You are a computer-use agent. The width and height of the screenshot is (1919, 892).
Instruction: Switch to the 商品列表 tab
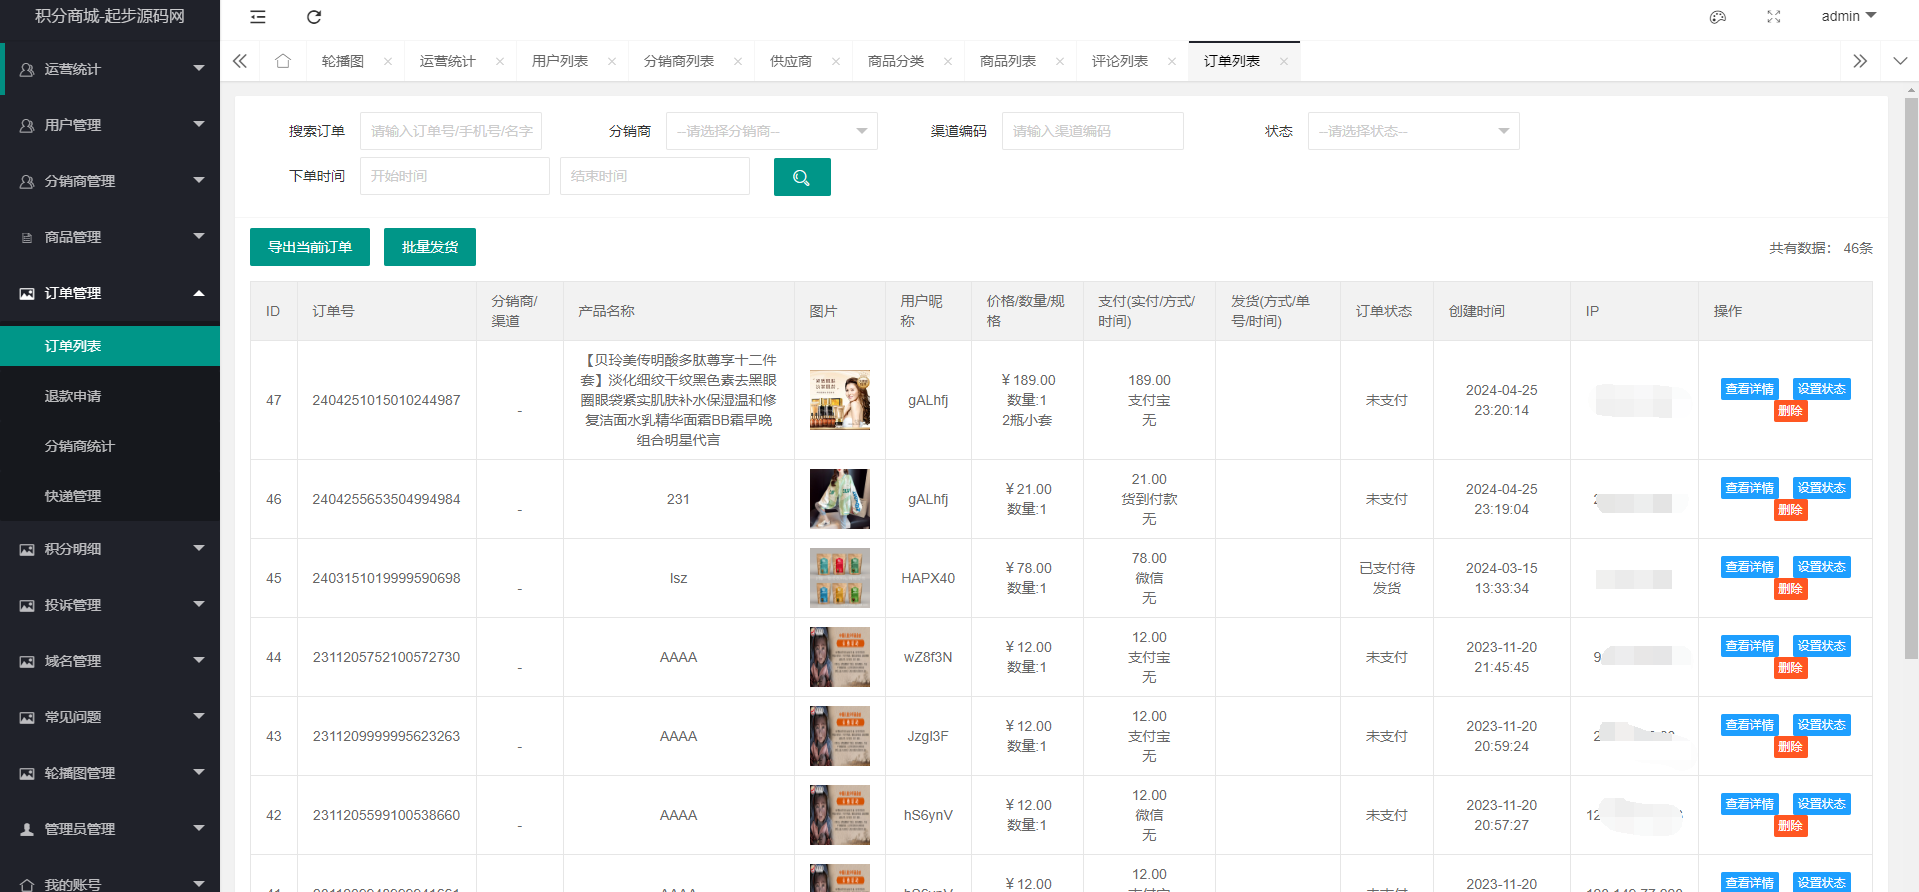[1007, 61]
